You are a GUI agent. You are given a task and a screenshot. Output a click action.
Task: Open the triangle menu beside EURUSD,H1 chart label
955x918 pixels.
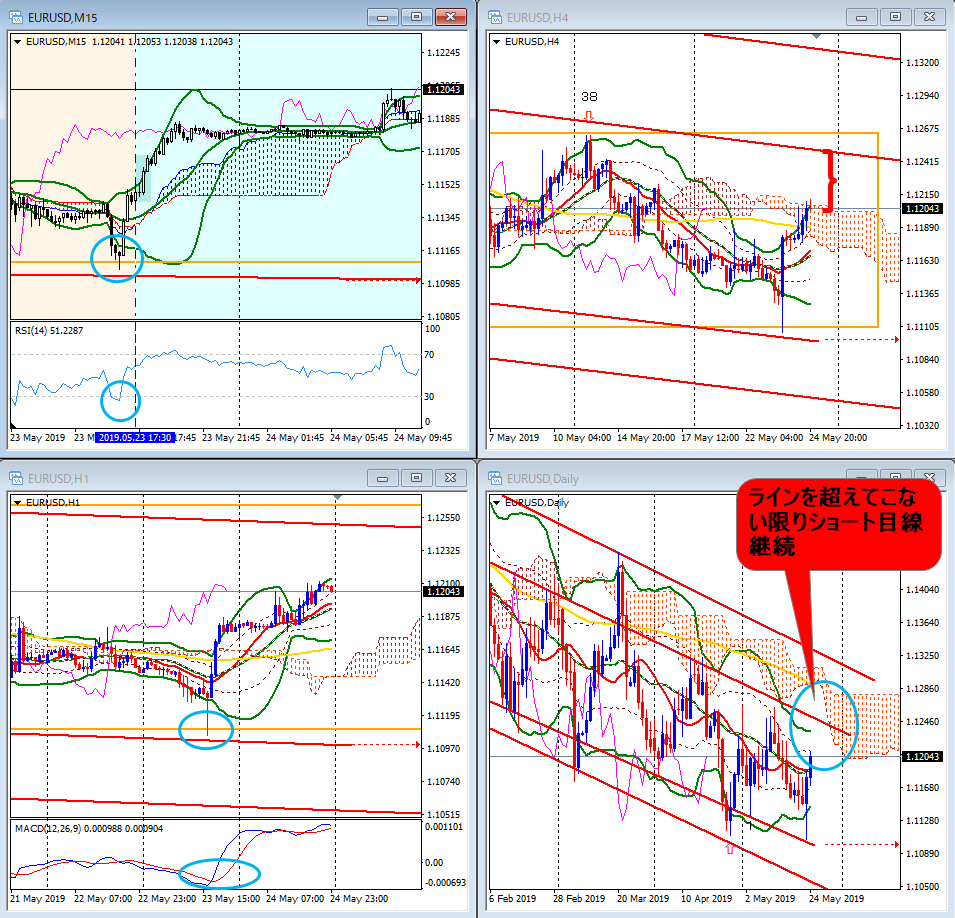pos(18,503)
